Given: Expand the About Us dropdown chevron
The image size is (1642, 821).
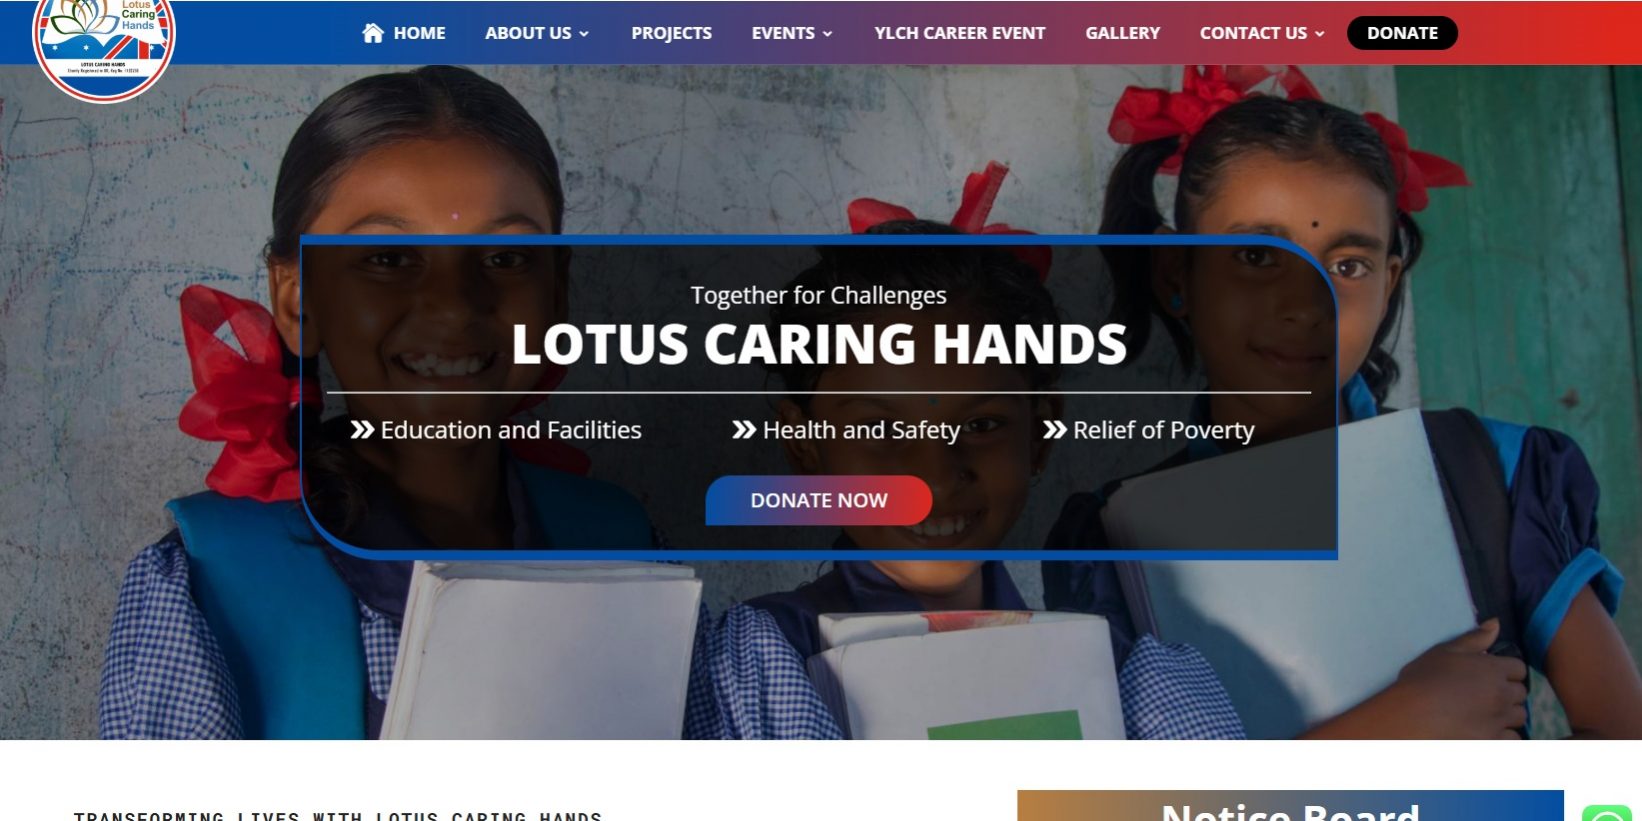Looking at the screenshot, I should pos(584,34).
